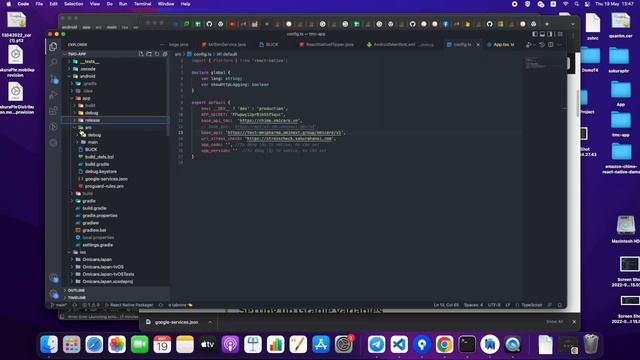
Task: Refresh the Explorer file tree
Action: pyautogui.click(x=157, y=54)
